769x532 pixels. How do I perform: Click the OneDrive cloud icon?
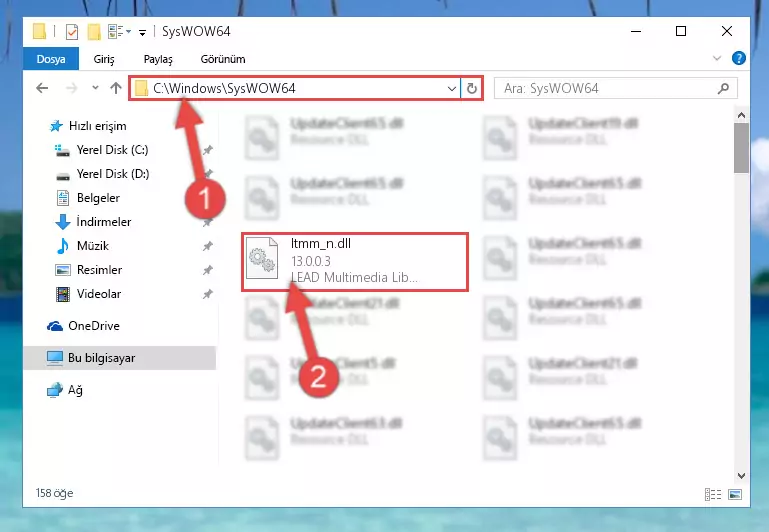coord(55,326)
